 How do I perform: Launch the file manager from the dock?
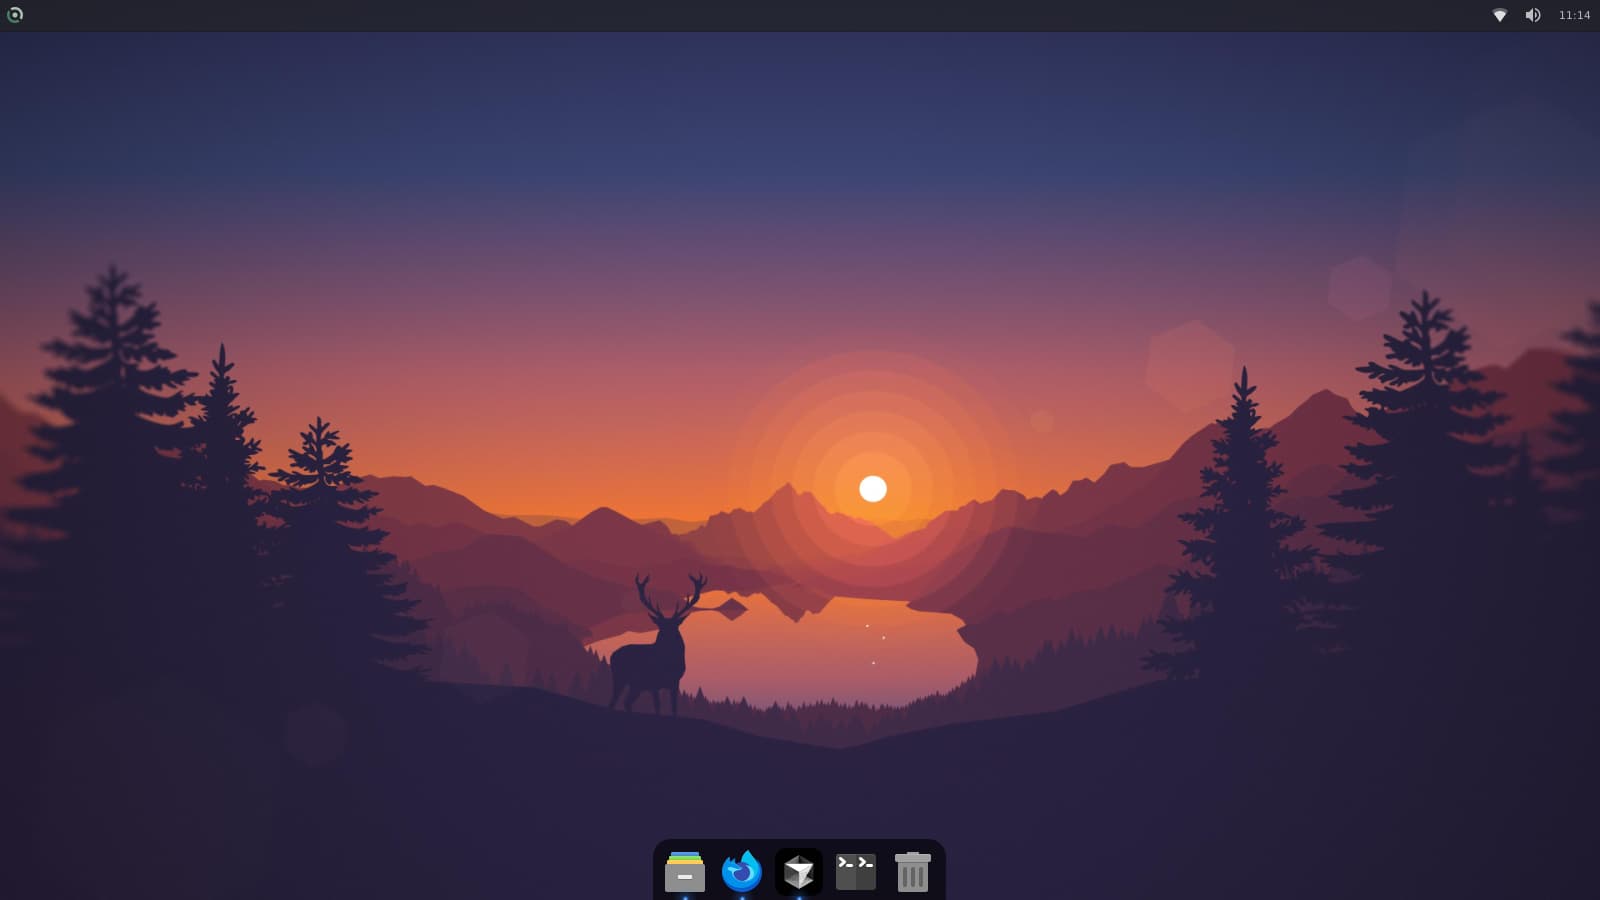point(685,872)
